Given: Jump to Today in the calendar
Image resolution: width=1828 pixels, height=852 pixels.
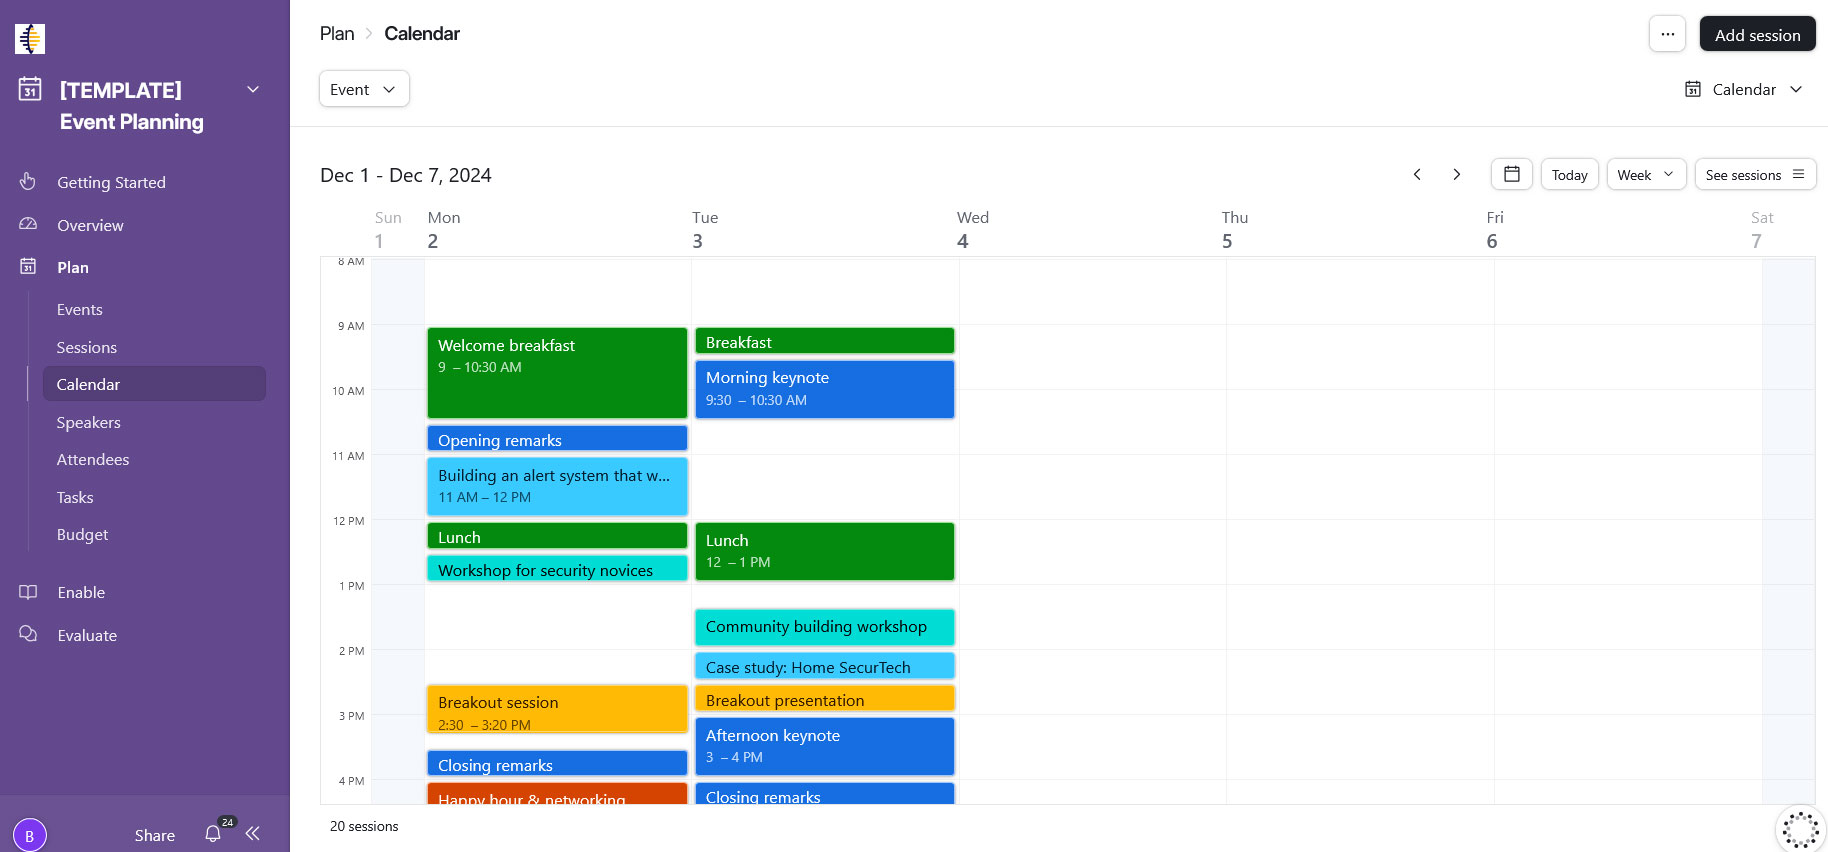Looking at the screenshot, I should [1569, 174].
